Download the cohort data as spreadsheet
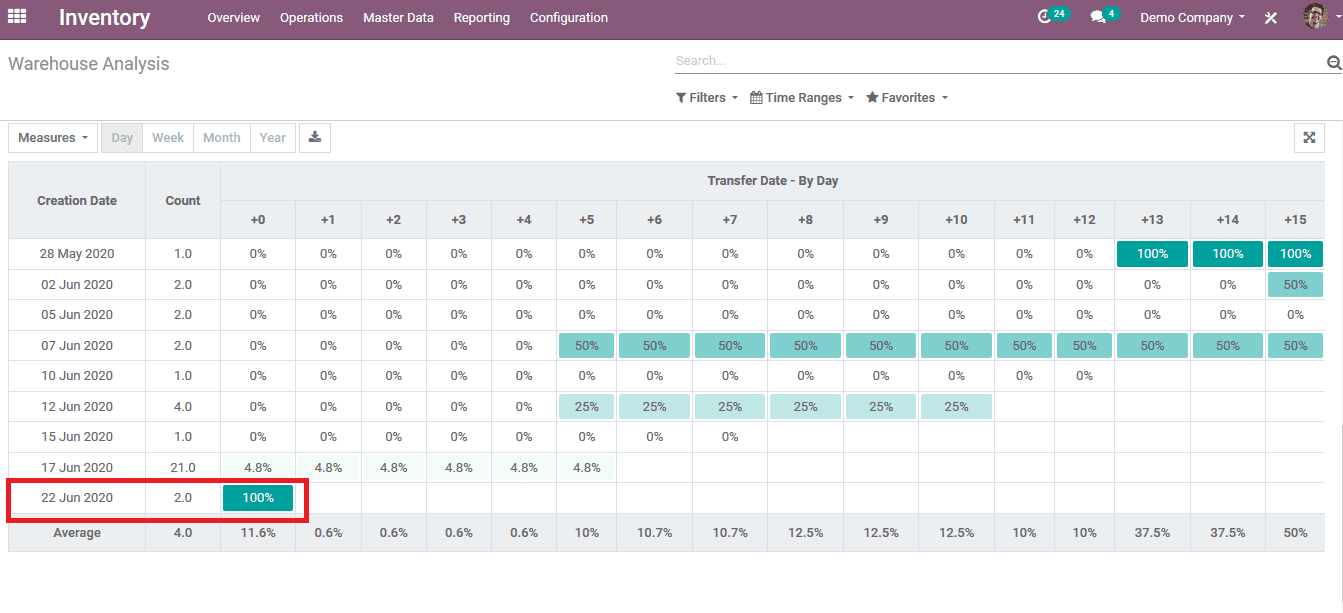The height and width of the screenshot is (613, 1343). click(315, 138)
